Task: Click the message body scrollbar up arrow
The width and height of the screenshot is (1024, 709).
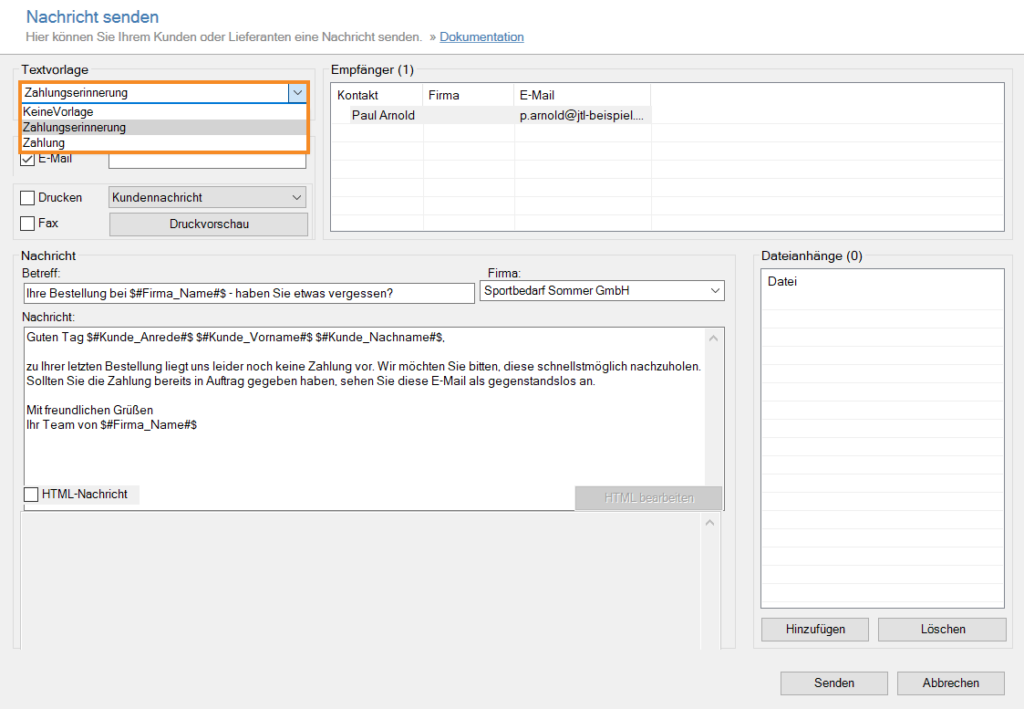Action: [x=713, y=339]
